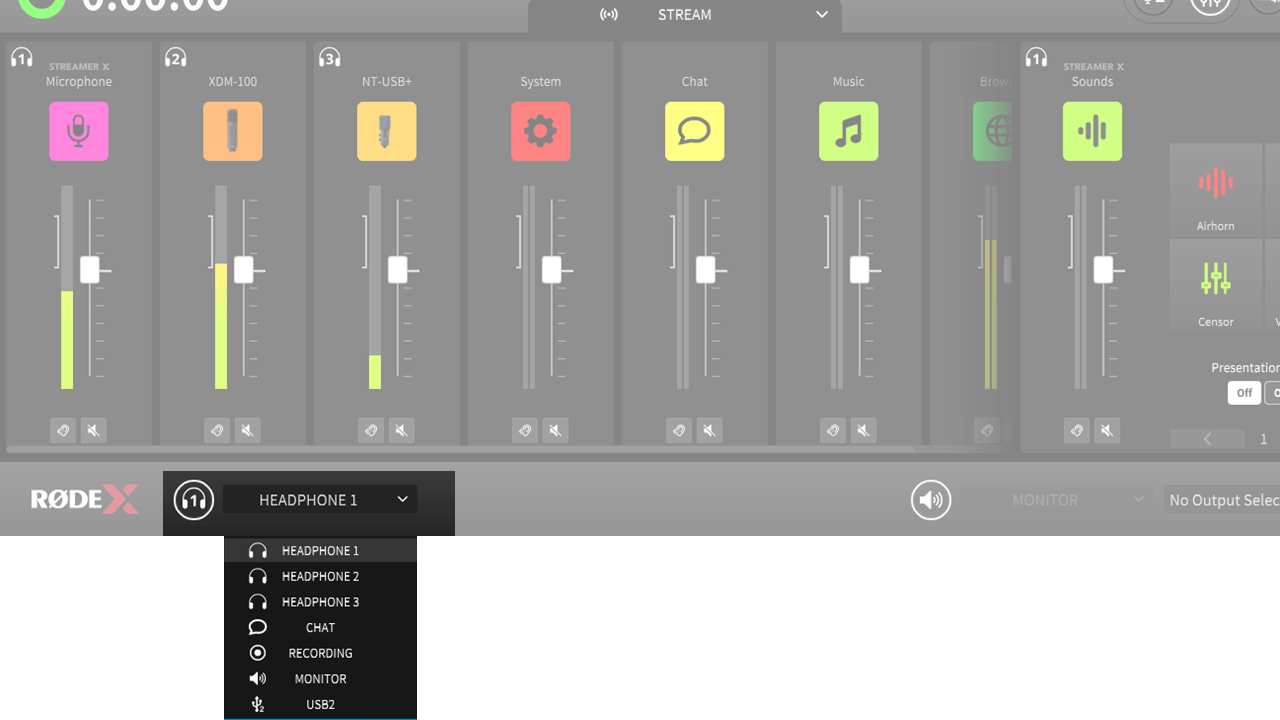Mute the Microphone channel
This screenshot has height=720, width=1280.
click(x=93, y=430)
